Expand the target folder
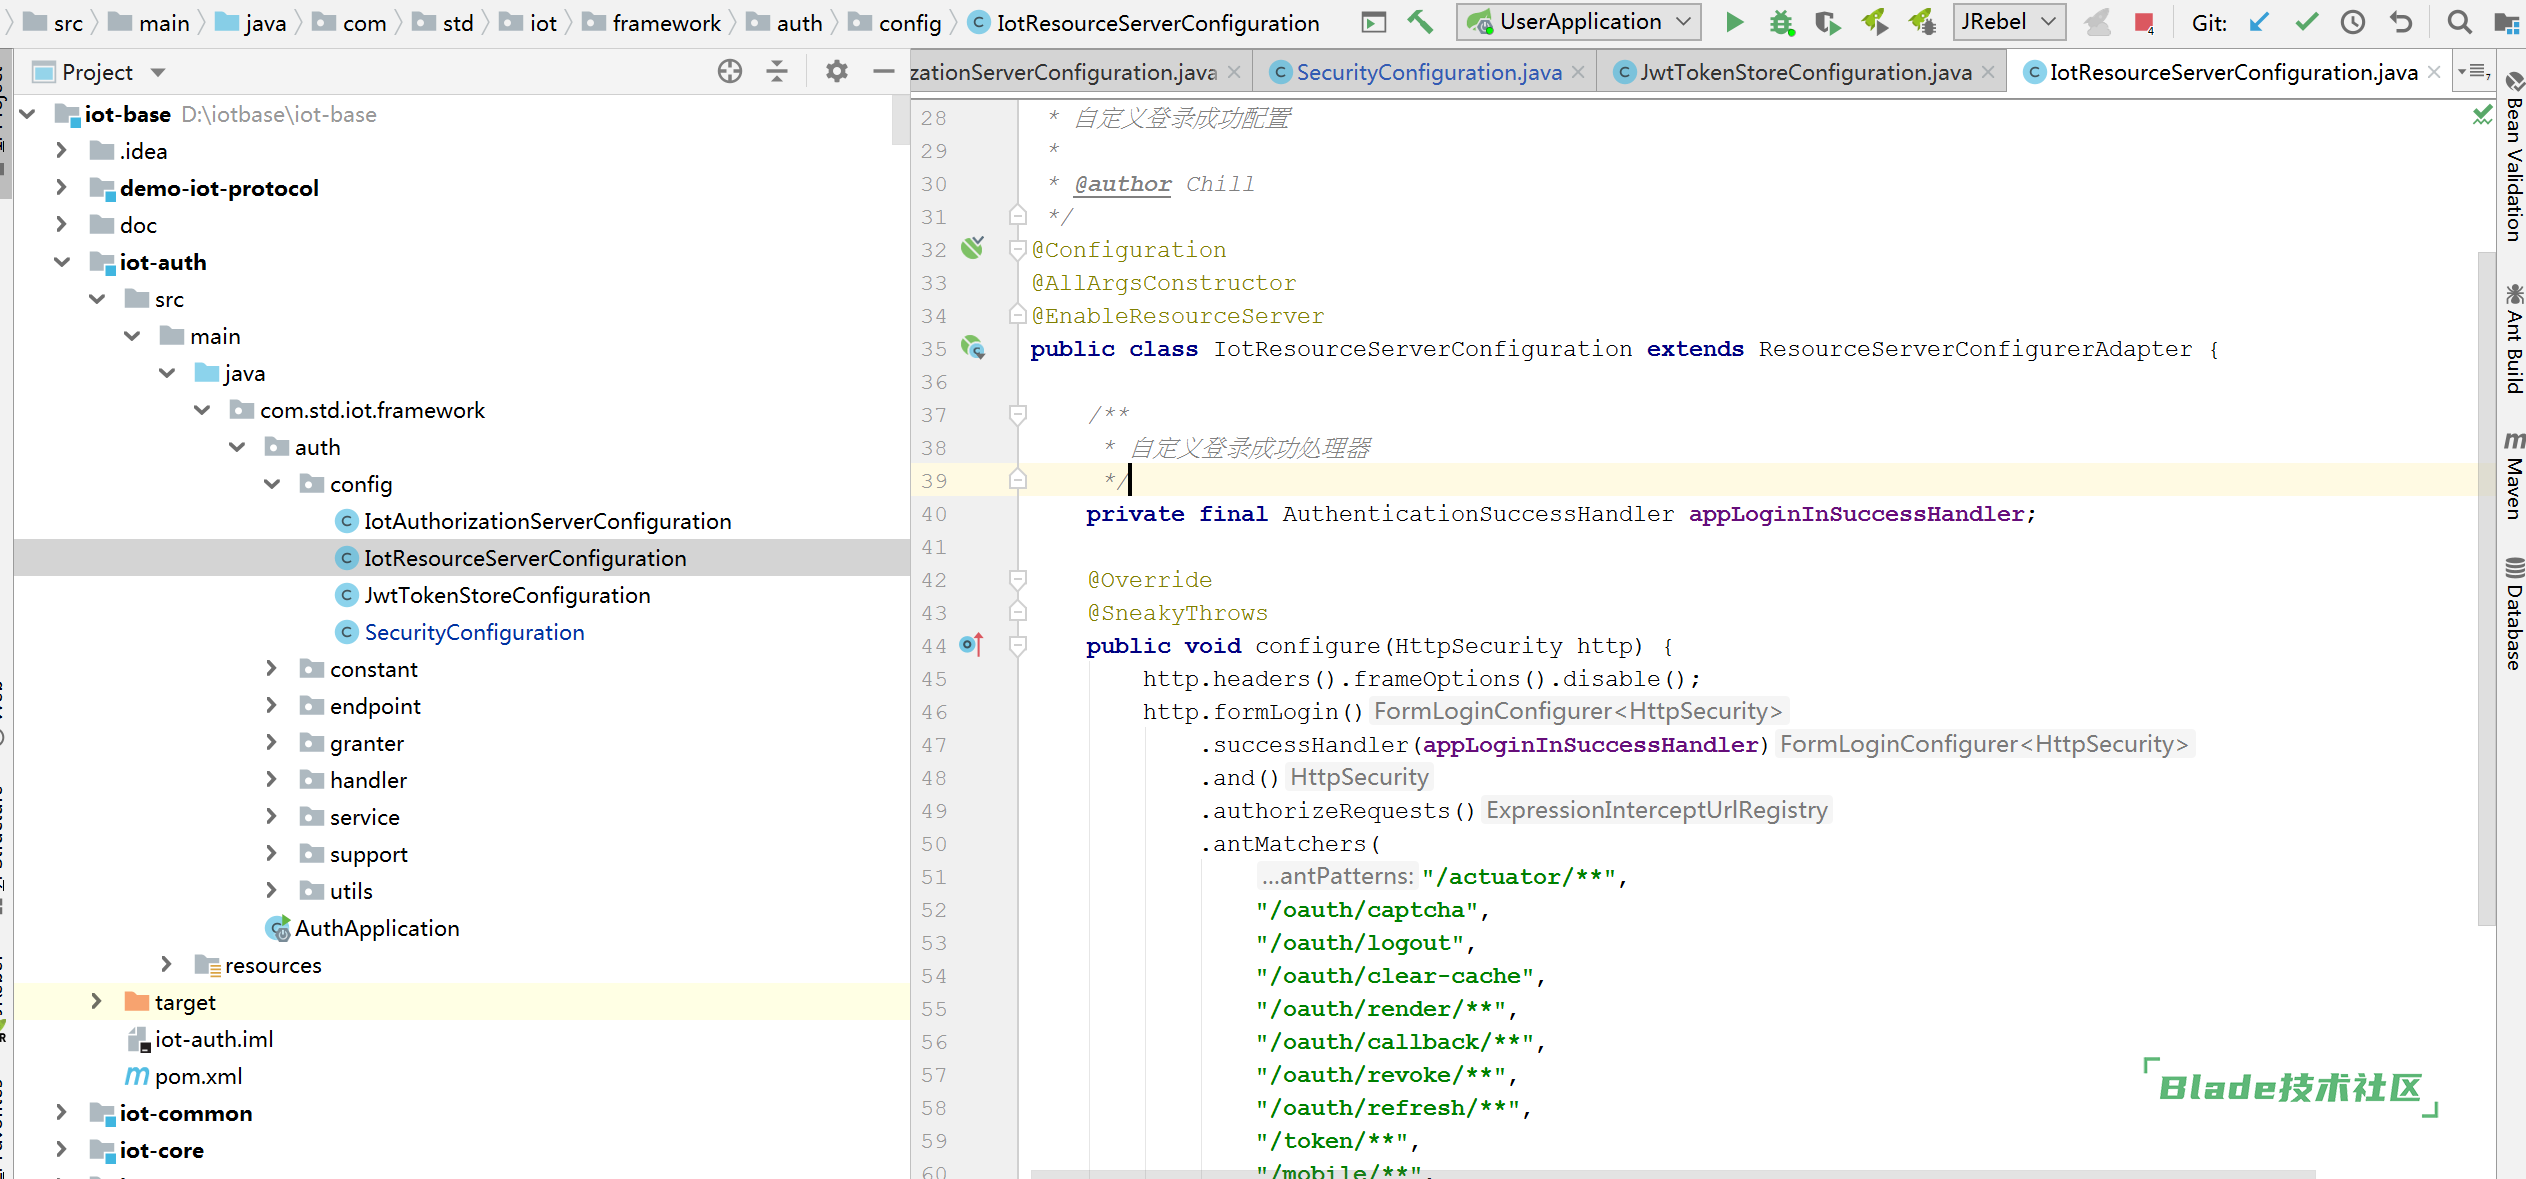The height and width of the screenshot is (1179, 2526). tap(97, 1001)
